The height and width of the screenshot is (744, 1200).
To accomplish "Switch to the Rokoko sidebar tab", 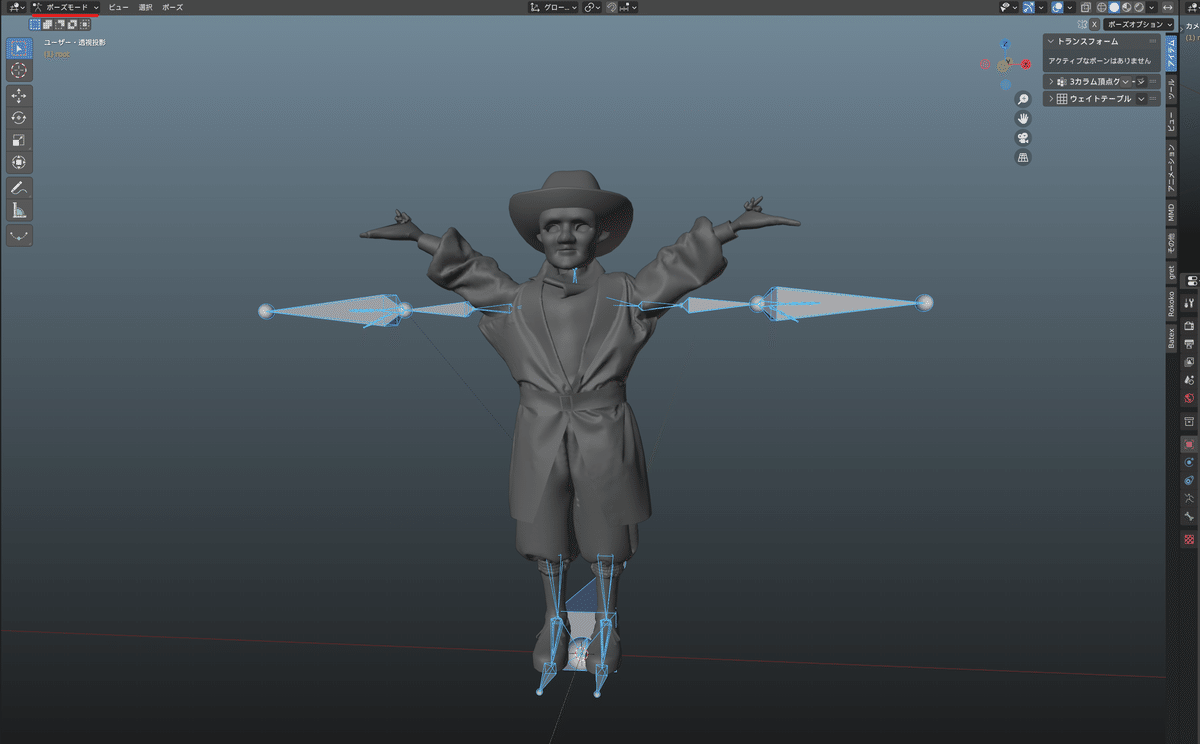I will [1171, 303].
